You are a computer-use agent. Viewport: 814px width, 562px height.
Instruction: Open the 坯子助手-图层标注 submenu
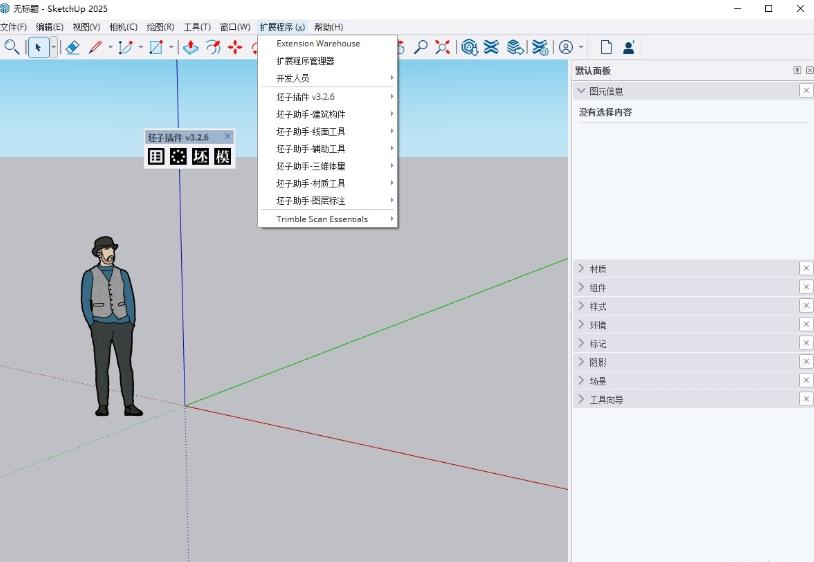point(328,201)
